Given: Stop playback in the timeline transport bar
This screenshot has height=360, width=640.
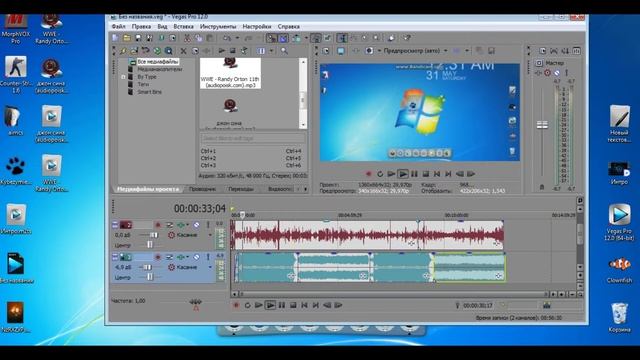Looking at the screenshot, I should click(293, 305).
